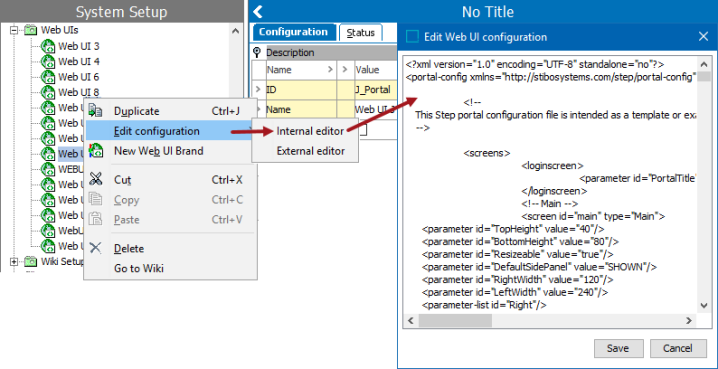Cancel the Edit Web UI configuration dialog
Screen dimensions: 718x369
point(678,348)
